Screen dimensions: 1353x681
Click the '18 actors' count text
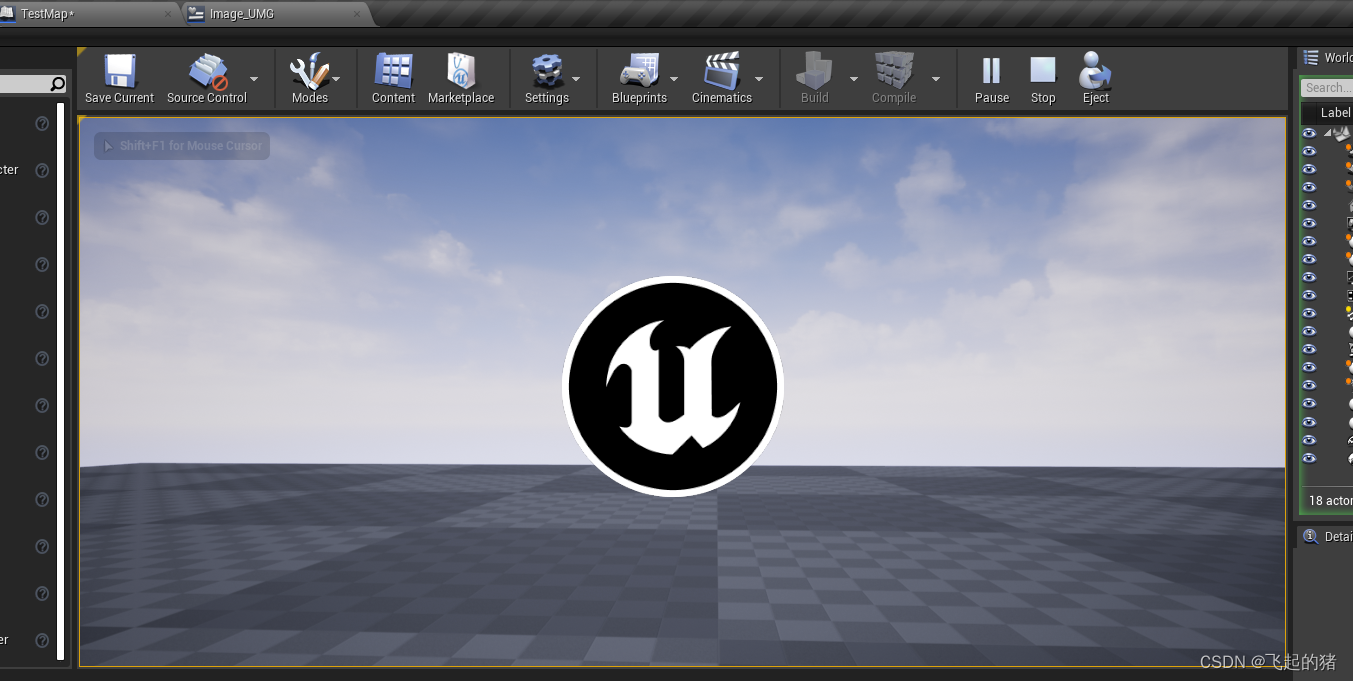pyautogui.click(x=1330, y=501)
